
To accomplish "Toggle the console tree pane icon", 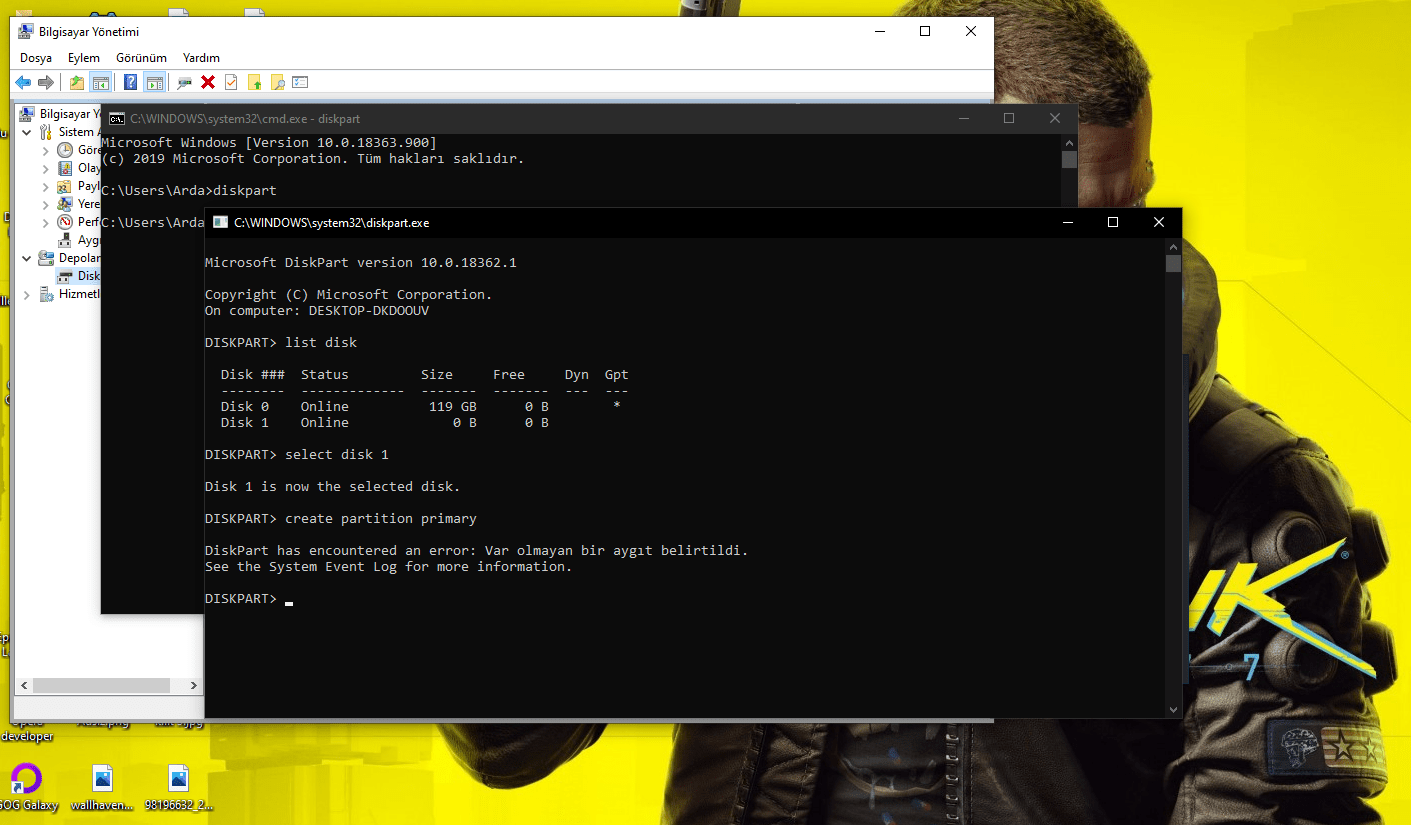I will click(100, 82).
